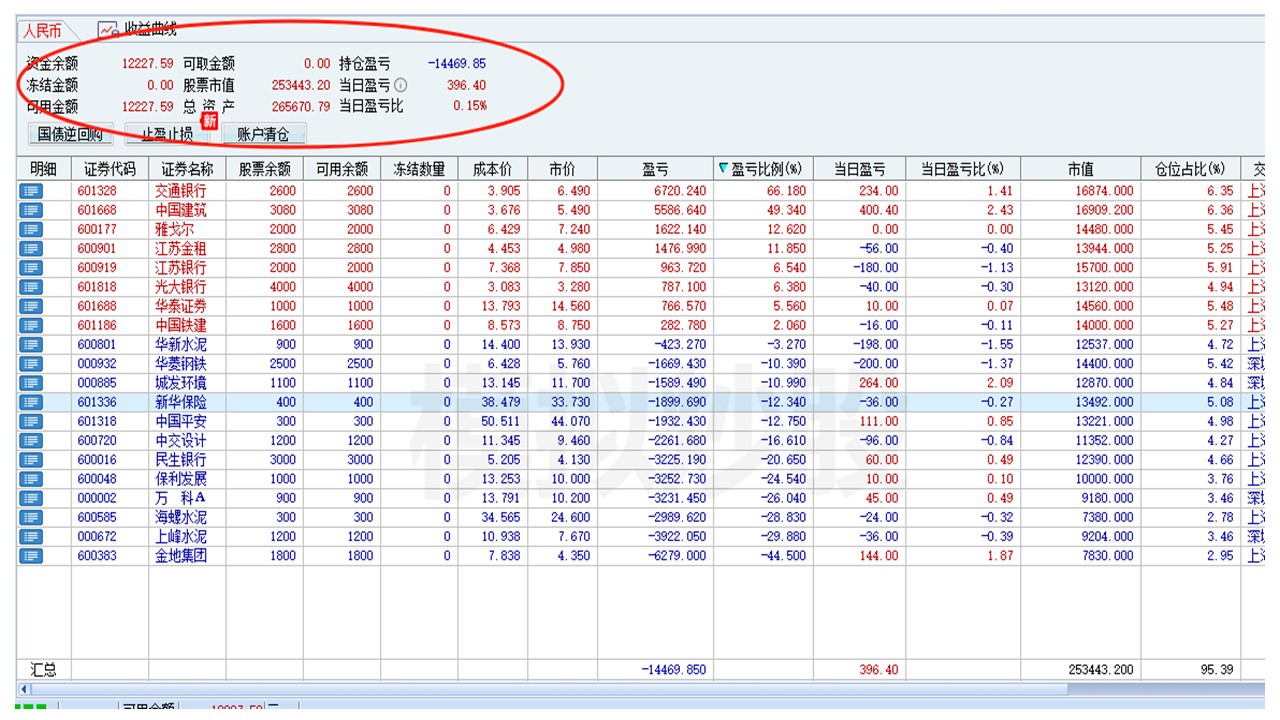Click the scrollbar left arrow below 汇总

[x=24, y=689]
